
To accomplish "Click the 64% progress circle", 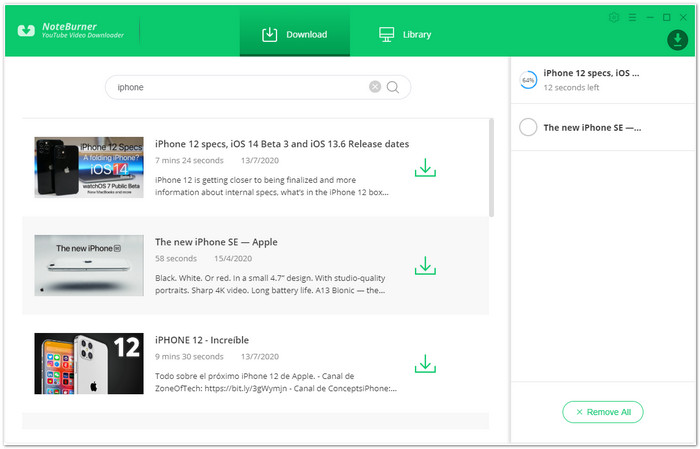I will tap(528, 80).
